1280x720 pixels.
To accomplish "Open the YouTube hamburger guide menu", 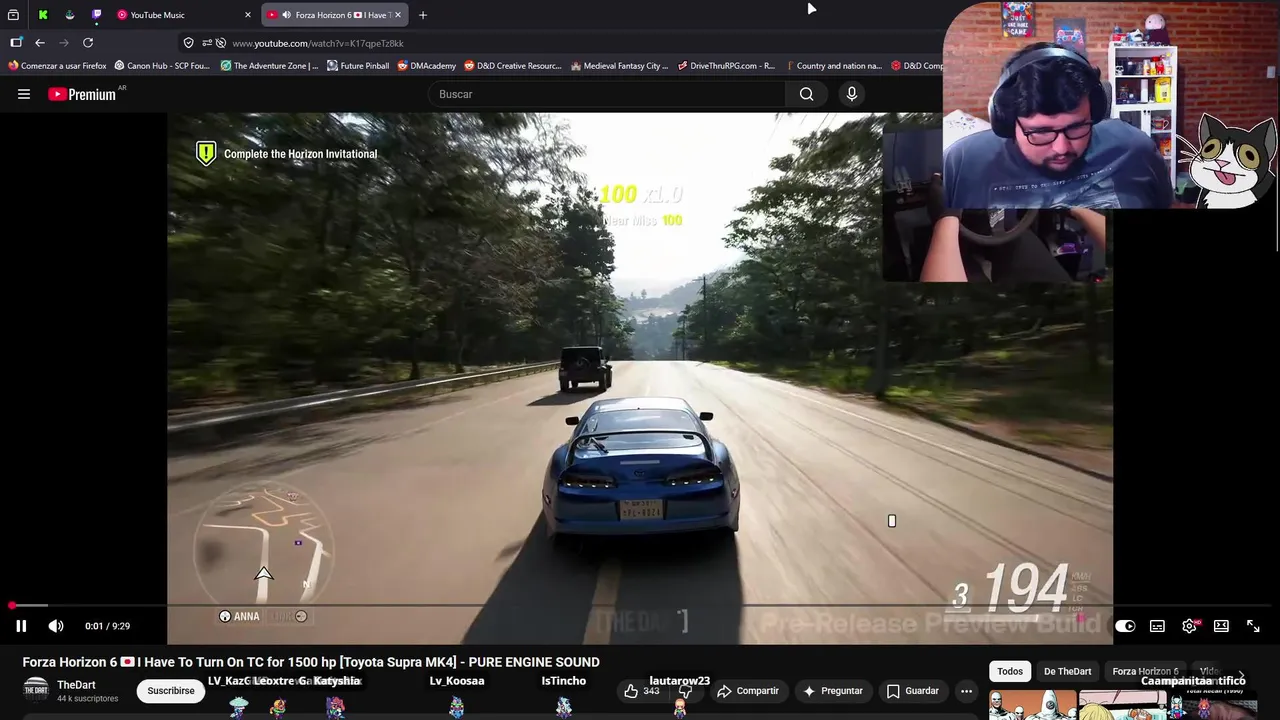I will pos(24,94).
